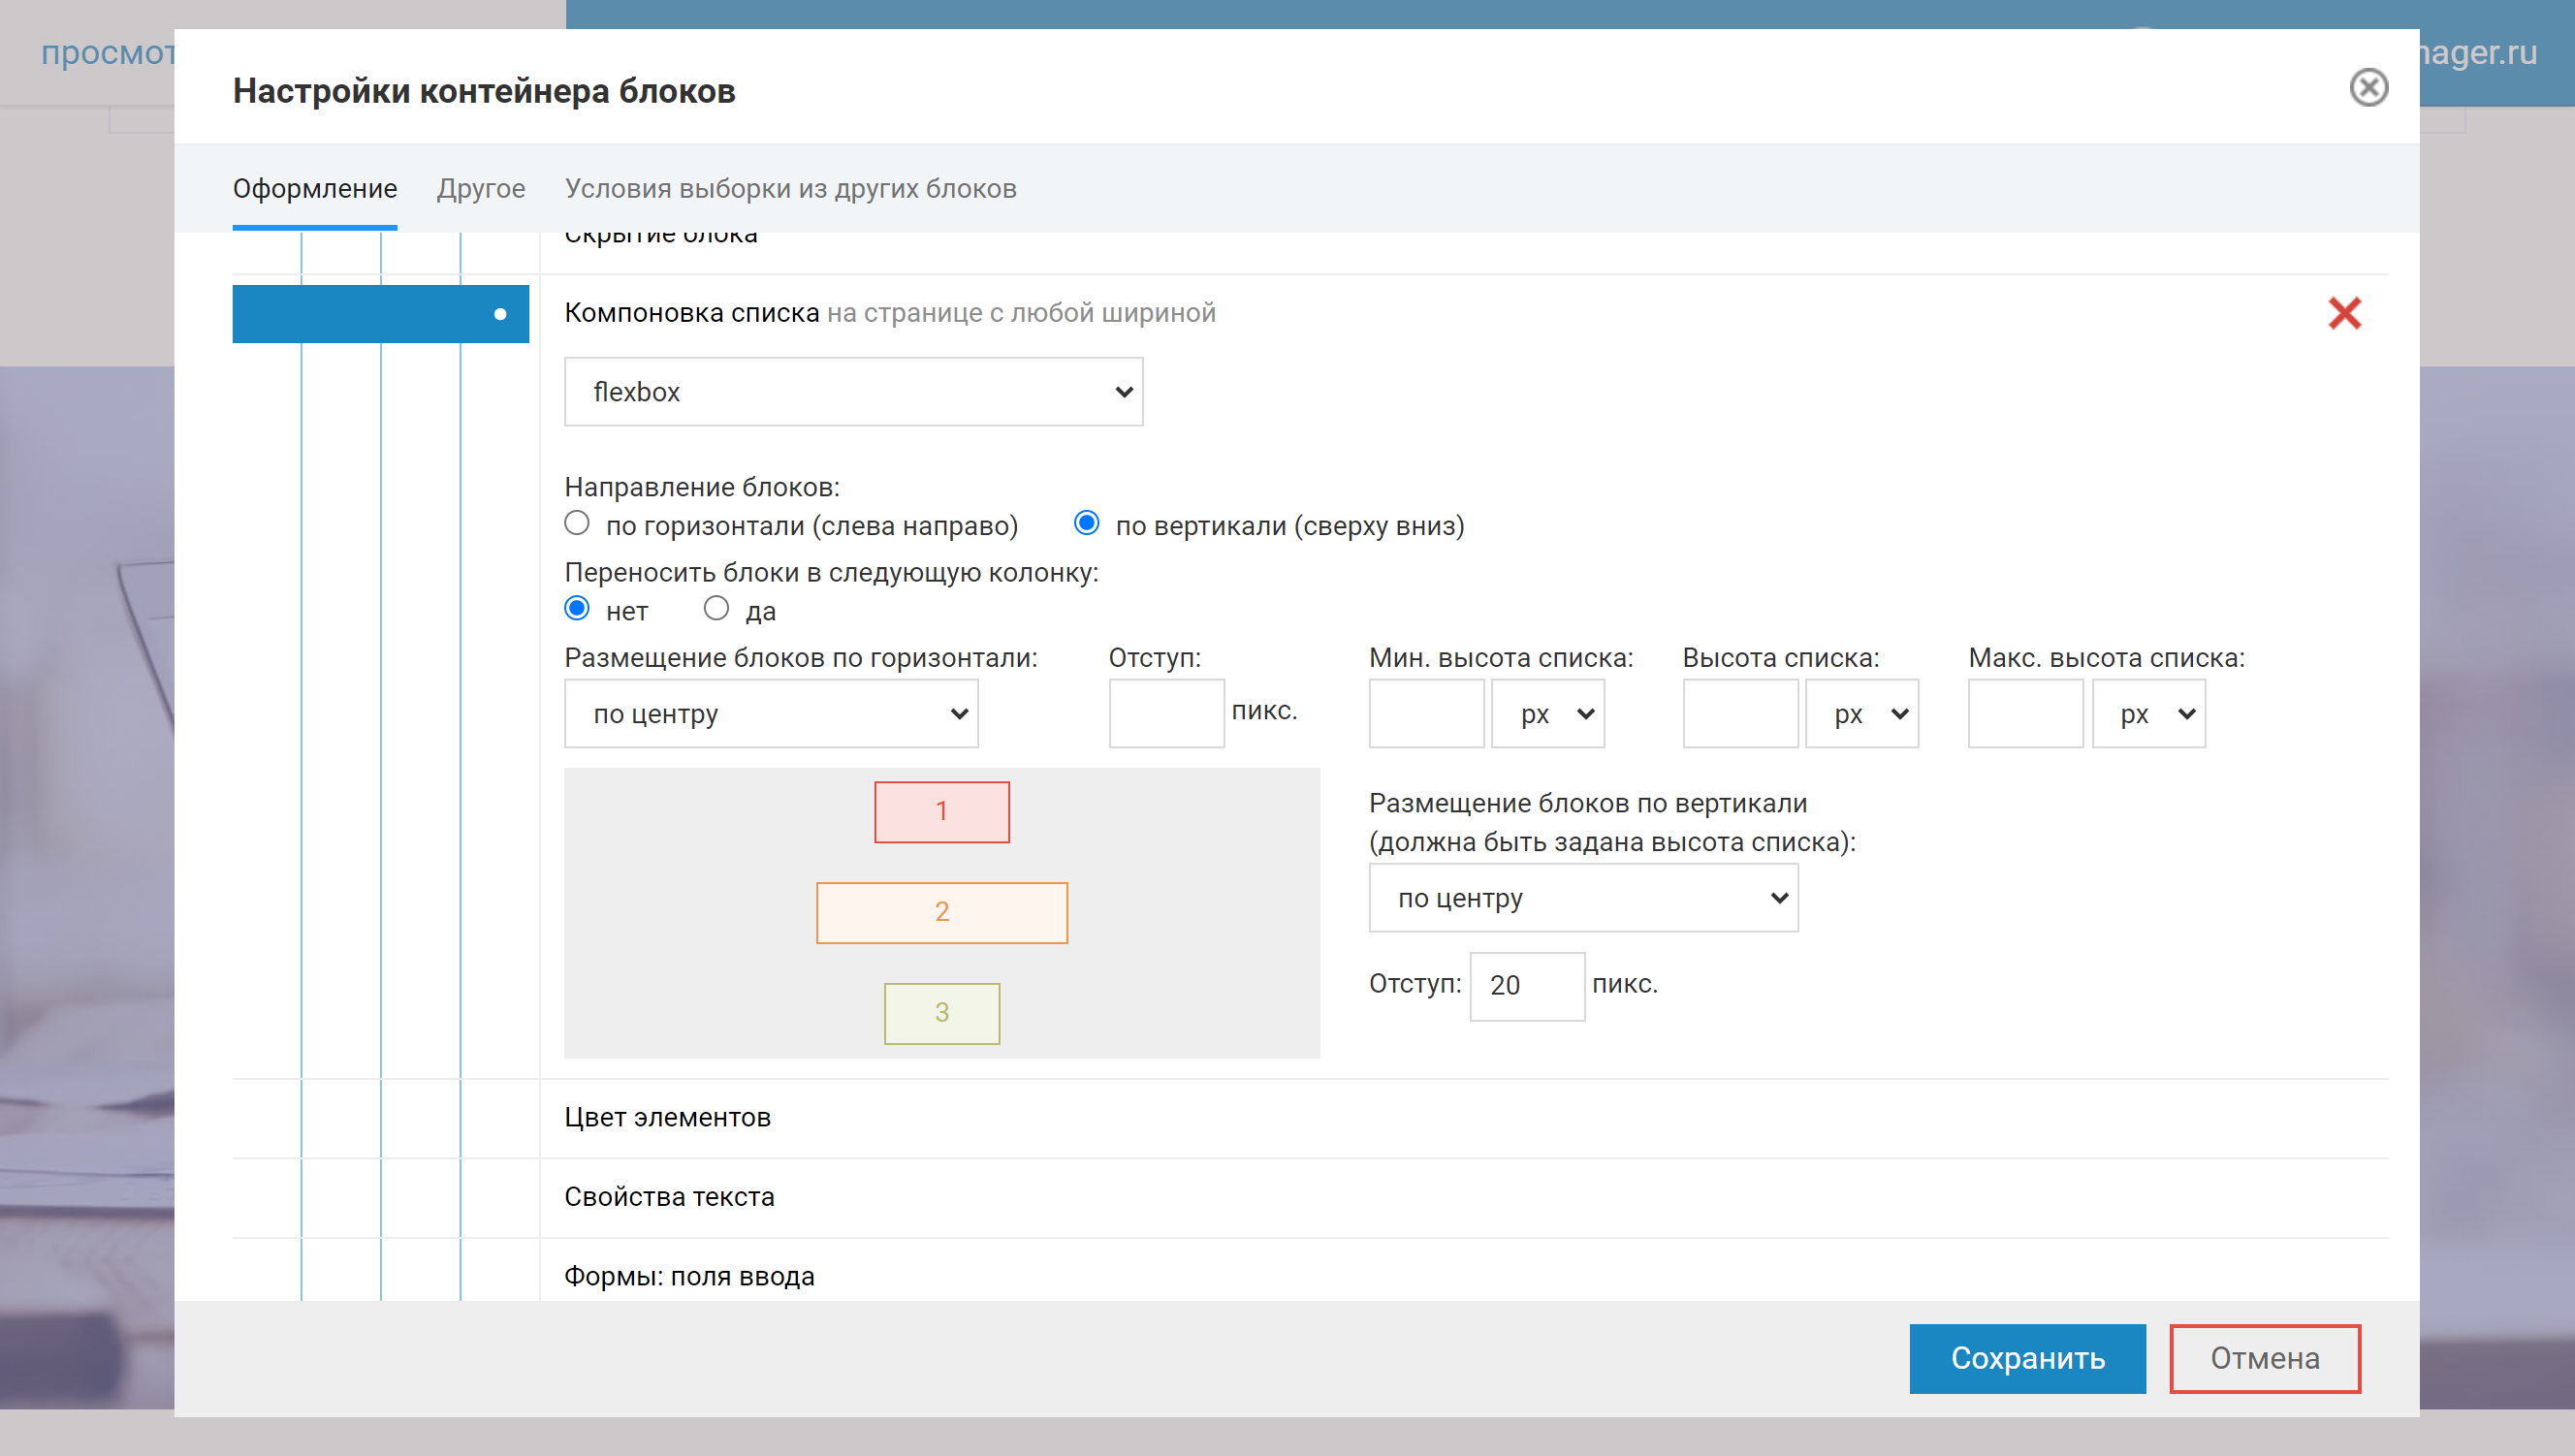This screenshot has width=2575, height=1456.
Task: Click the vertical Отступ field containing 20
Action: click(1526, 985)
